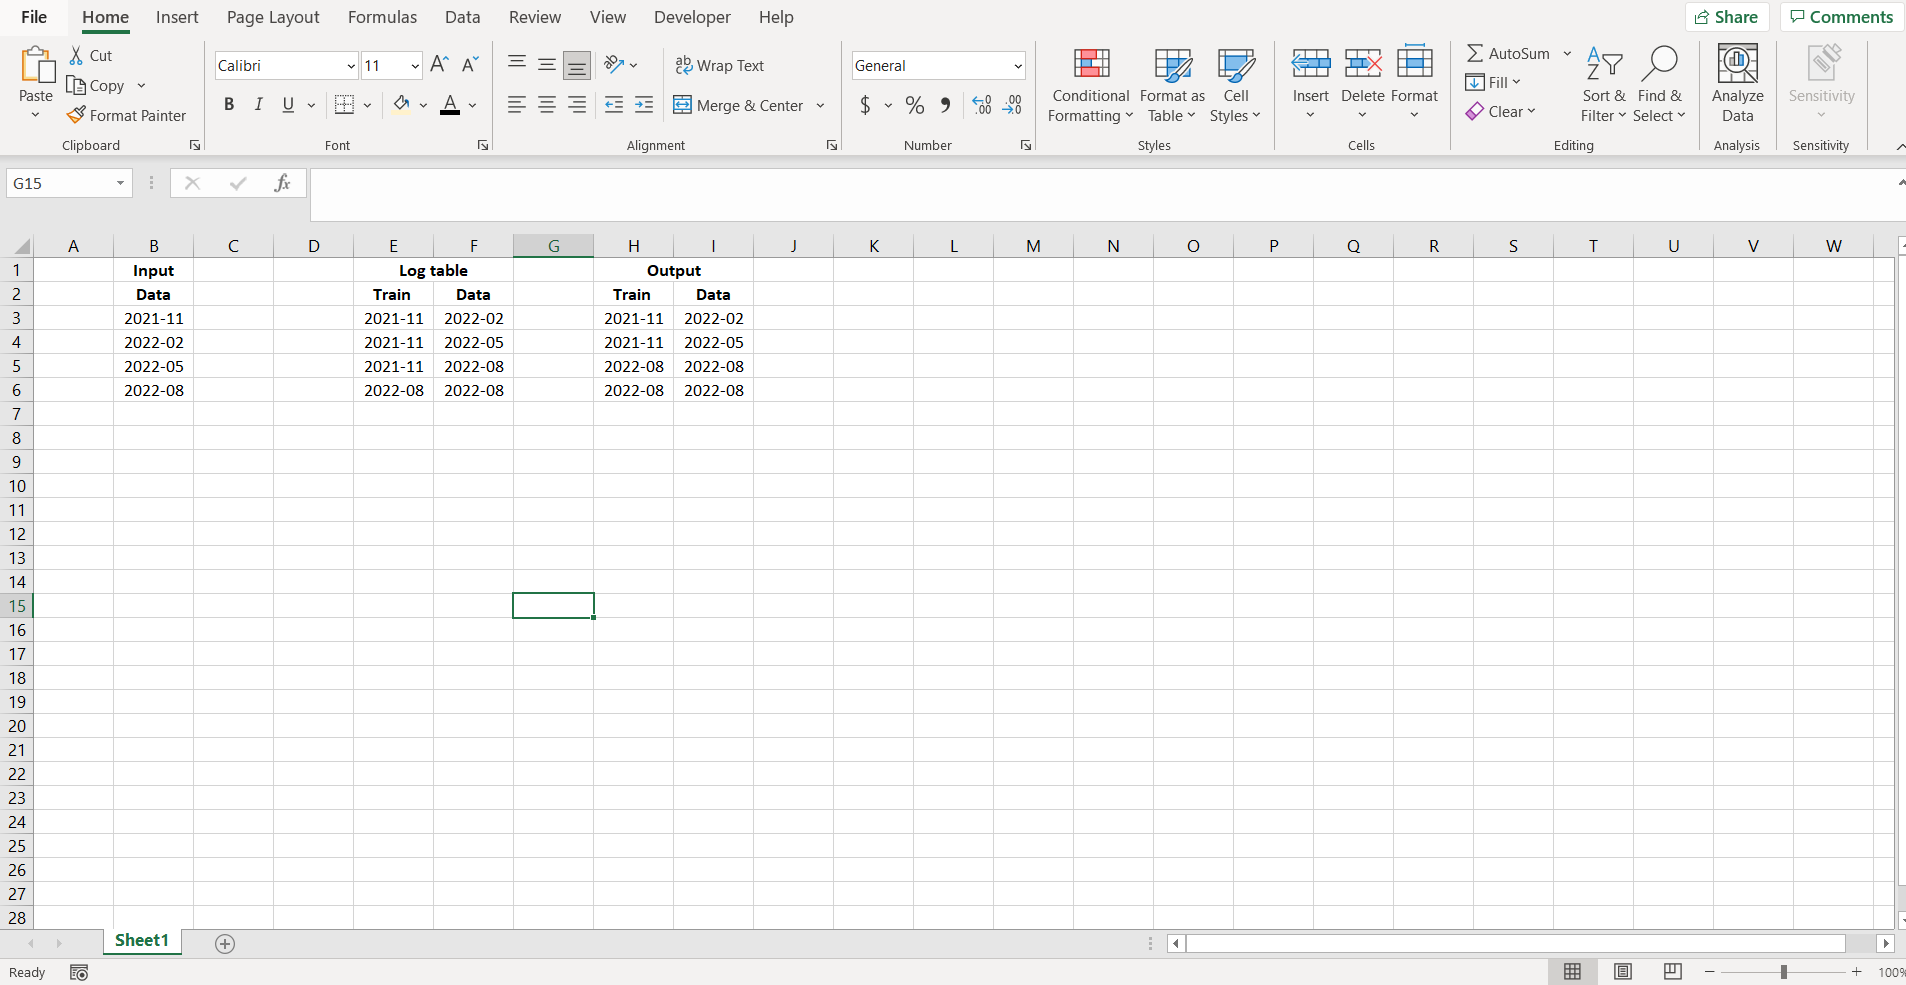Click the Increase Decimal icon

point(981,105)
